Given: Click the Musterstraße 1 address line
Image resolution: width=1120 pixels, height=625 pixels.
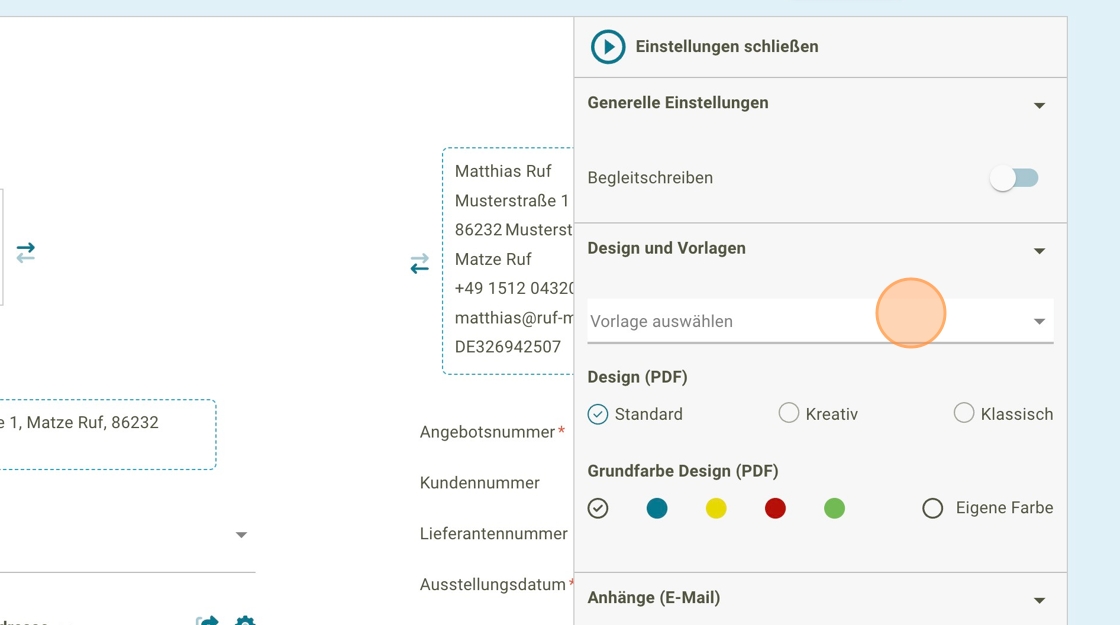Looking at the screenshot, I should 511,201.
